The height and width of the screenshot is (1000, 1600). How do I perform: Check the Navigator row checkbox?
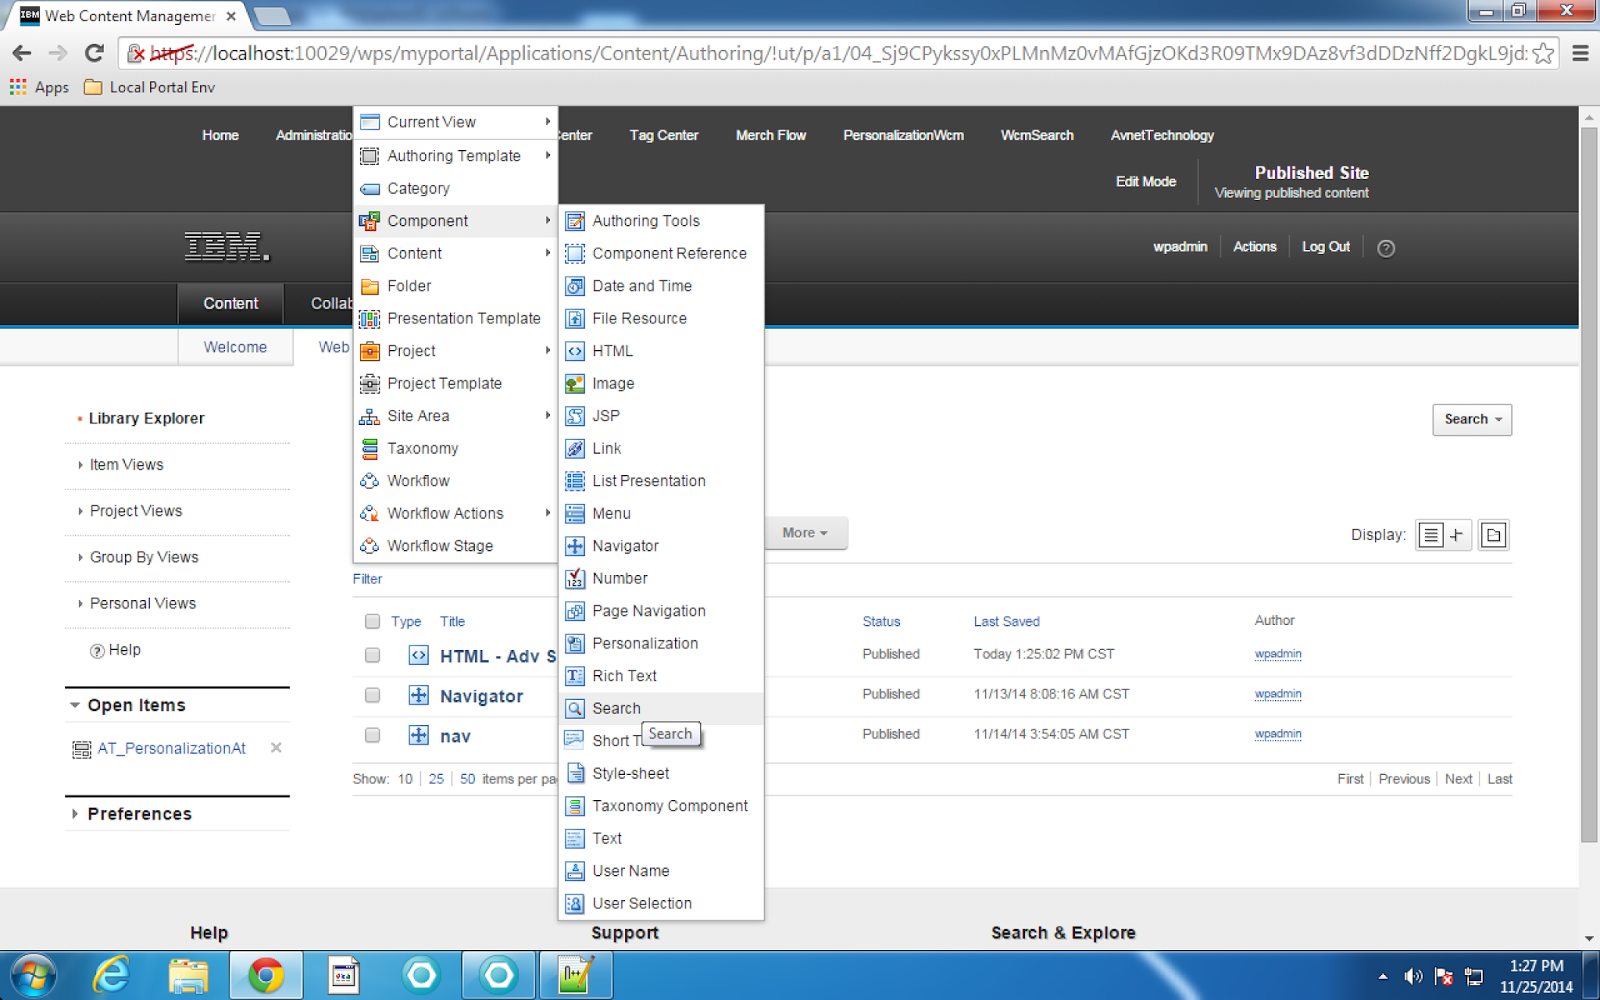[373, 695]
